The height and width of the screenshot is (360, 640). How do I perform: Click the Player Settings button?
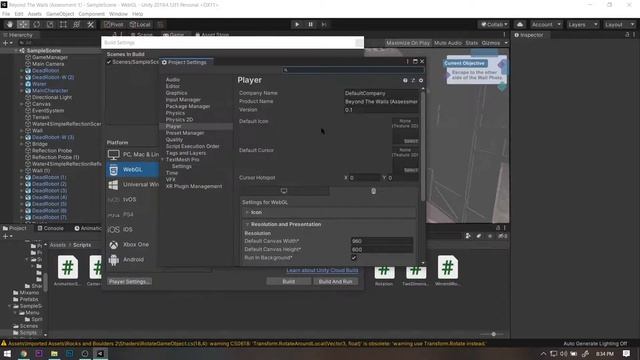[129, 282]
